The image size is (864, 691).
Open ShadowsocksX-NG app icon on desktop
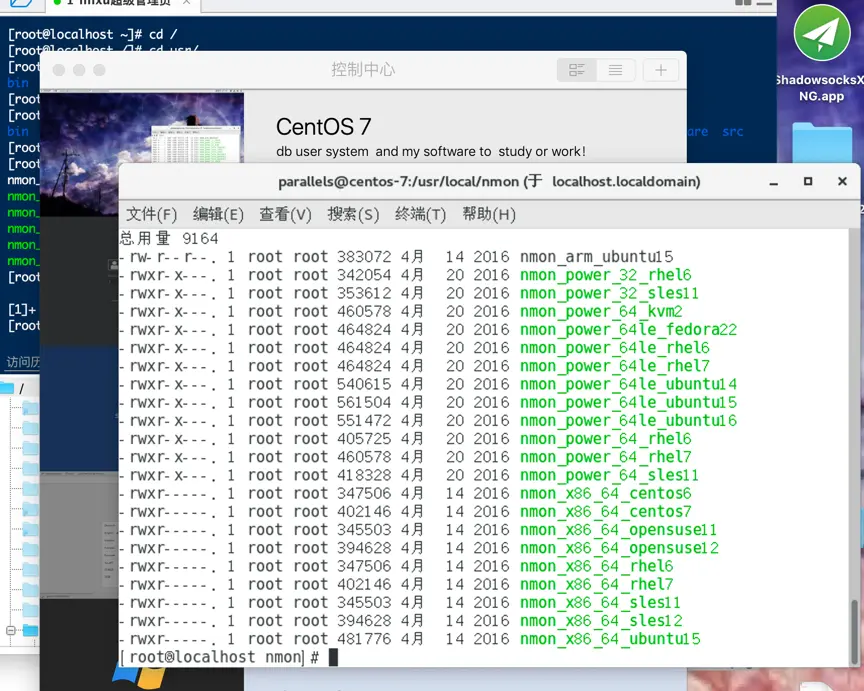(x=822, y=33)
